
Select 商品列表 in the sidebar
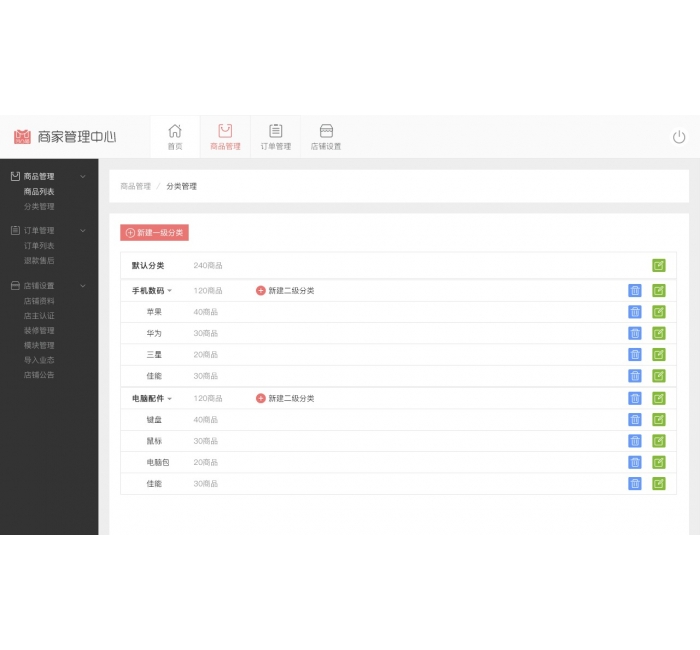point(39,191)
